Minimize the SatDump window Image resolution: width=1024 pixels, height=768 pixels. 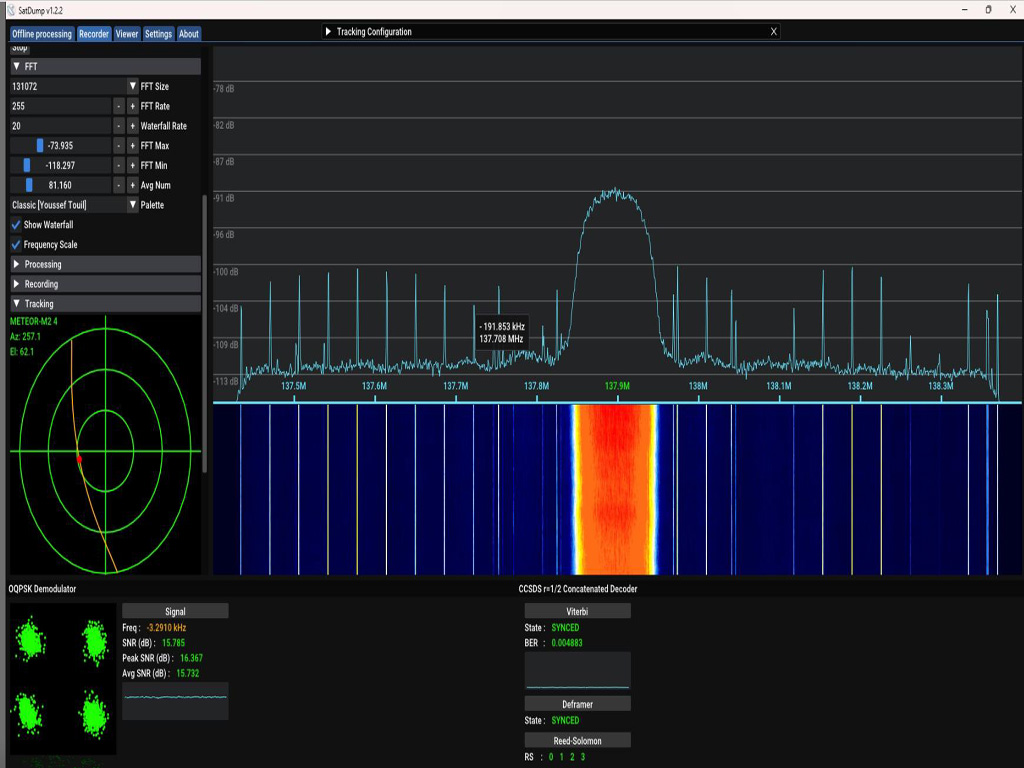coord(965,10)
